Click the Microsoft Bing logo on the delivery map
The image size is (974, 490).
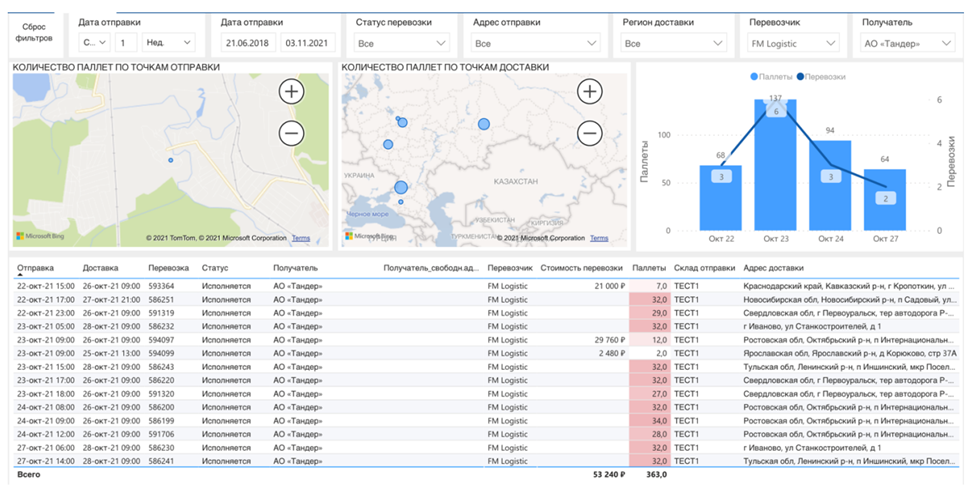[370, 236]
